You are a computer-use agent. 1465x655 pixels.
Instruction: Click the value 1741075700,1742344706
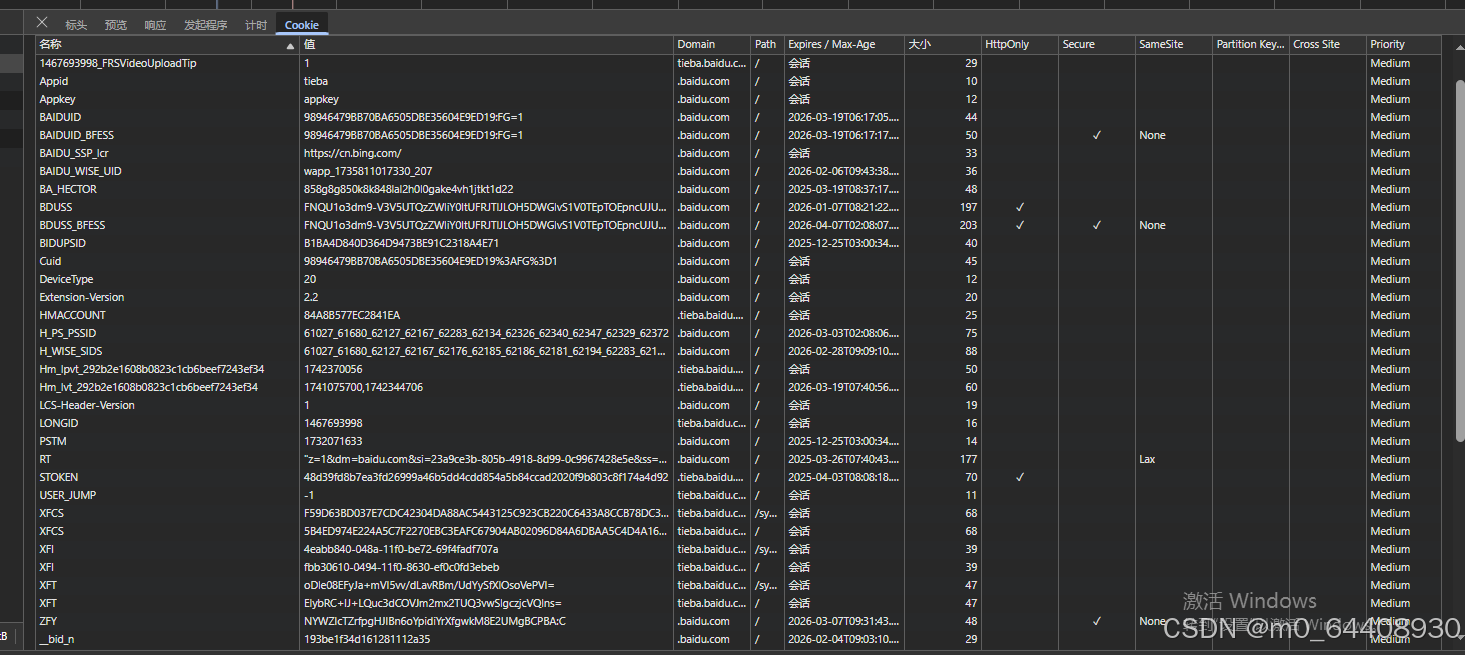(x=363, y=387)
